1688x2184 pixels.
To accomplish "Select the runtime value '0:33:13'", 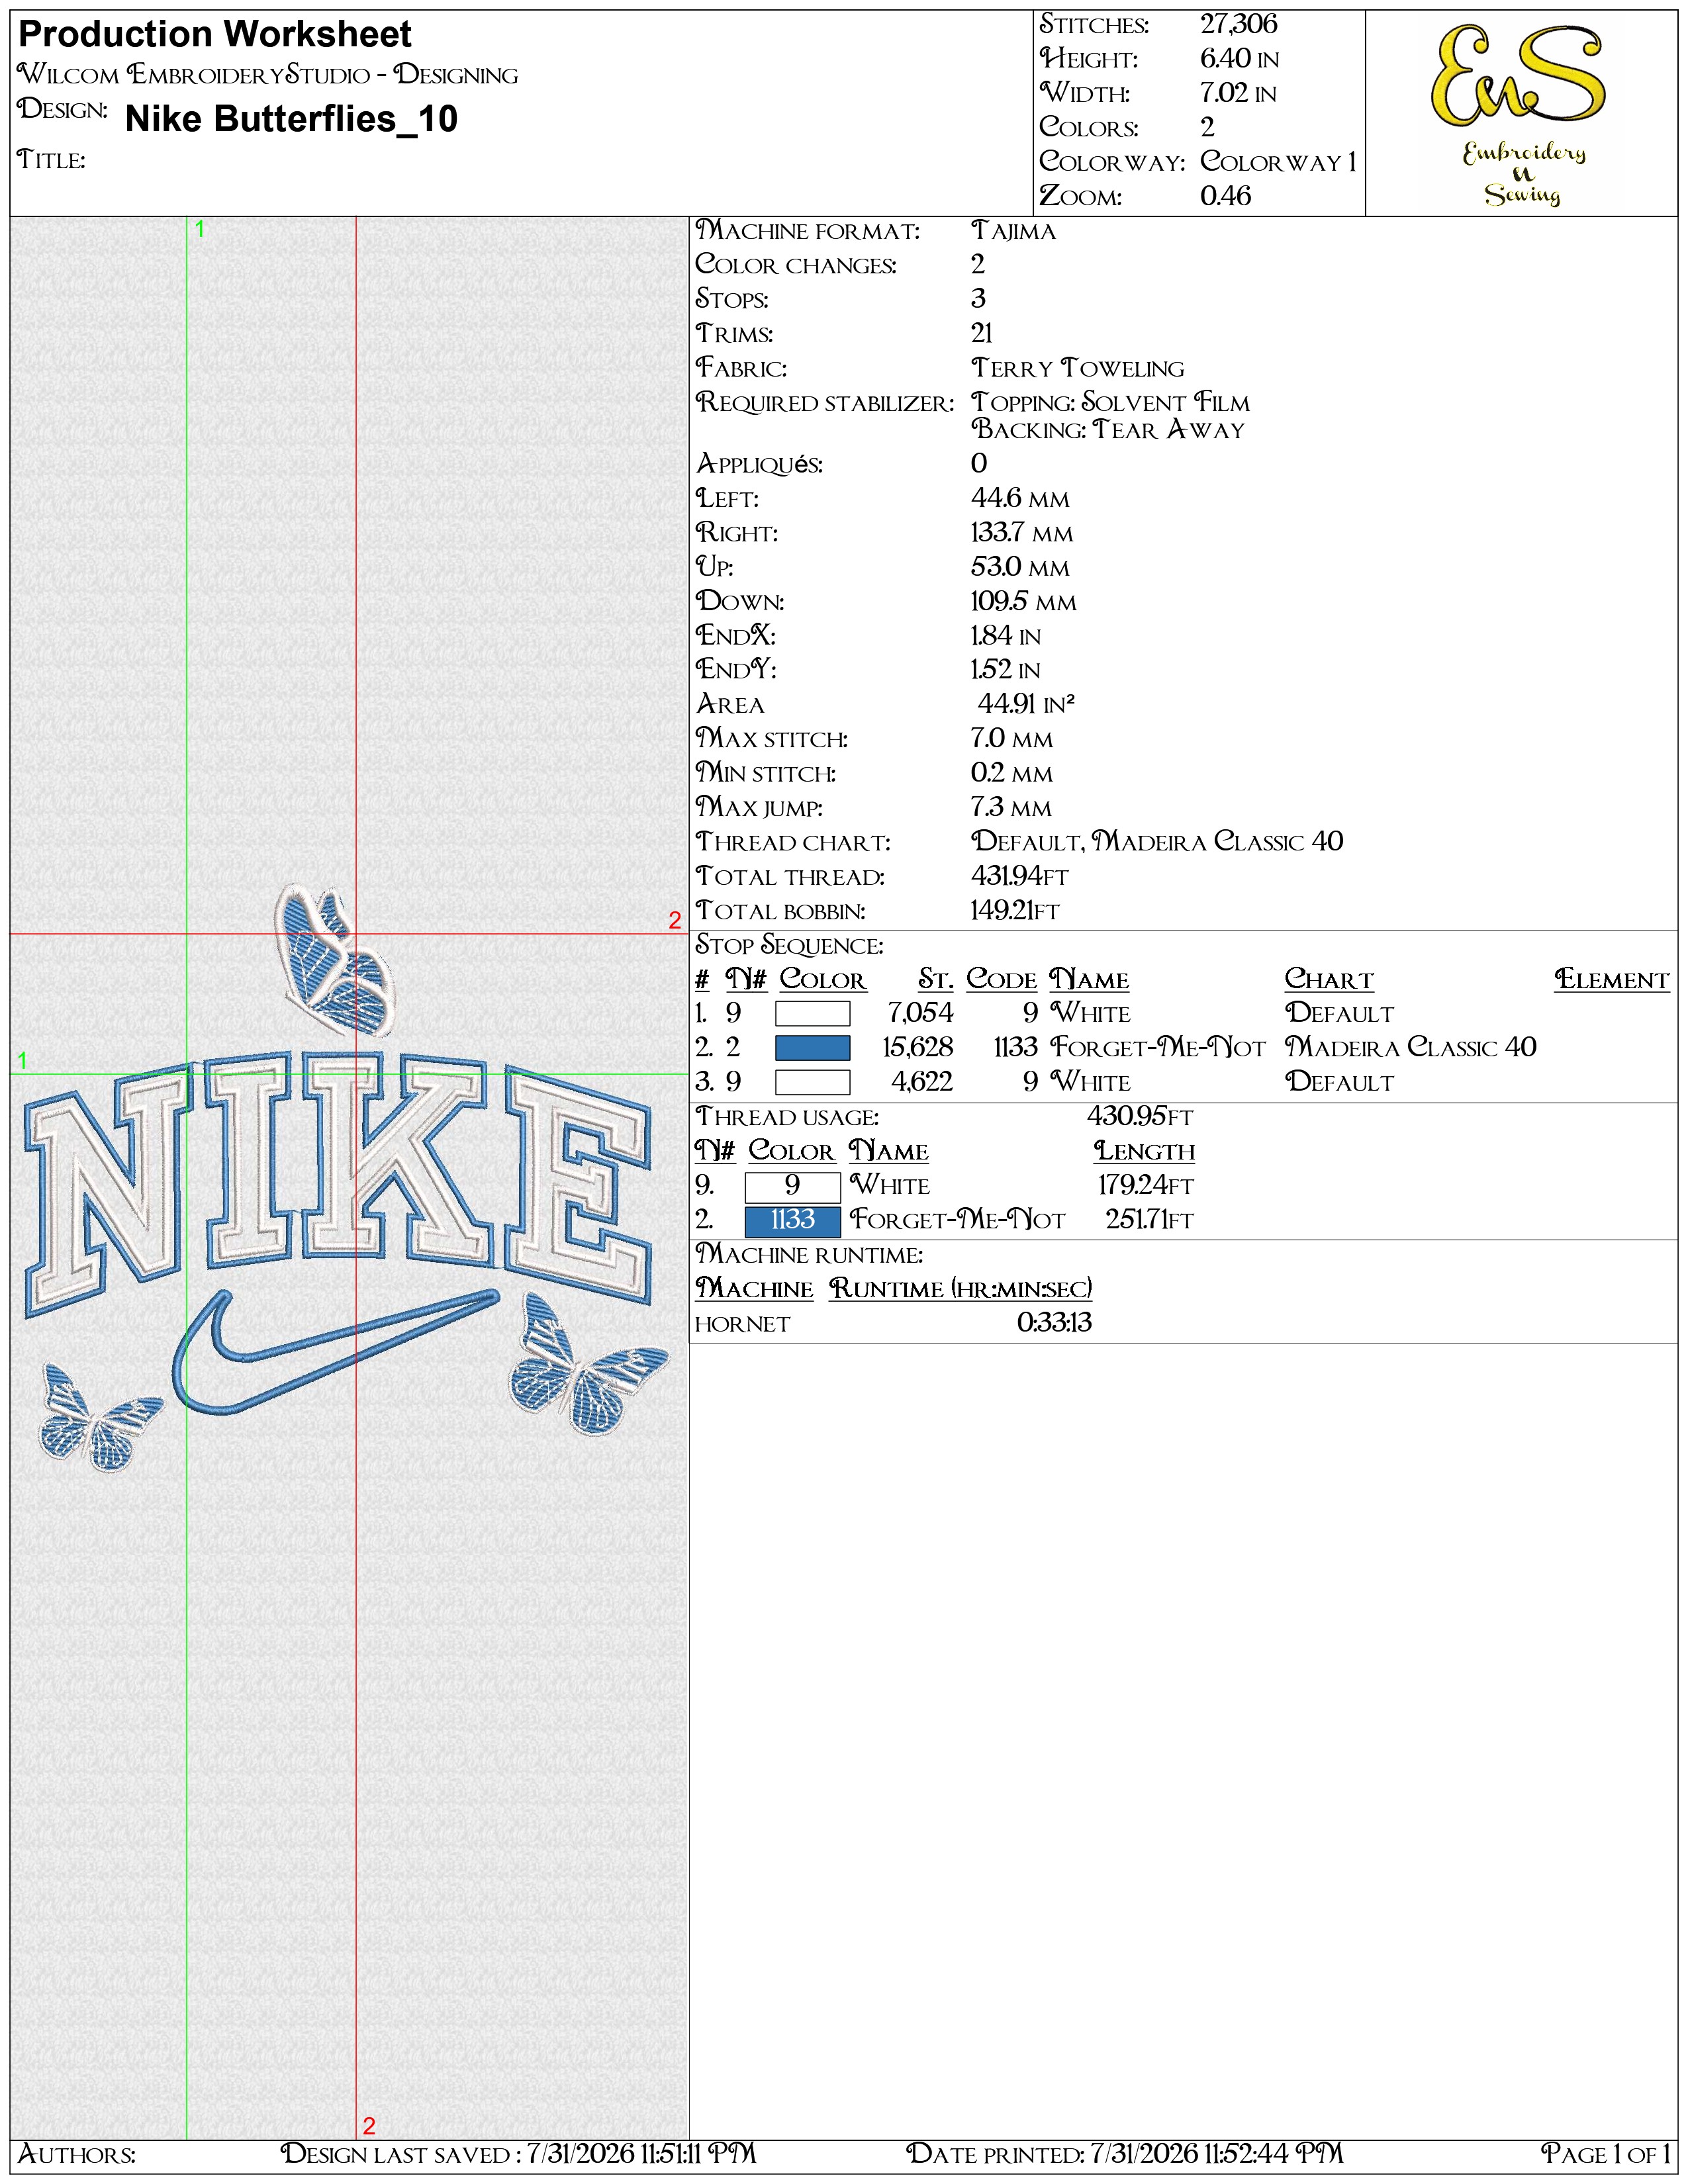I will 1054,1323.
